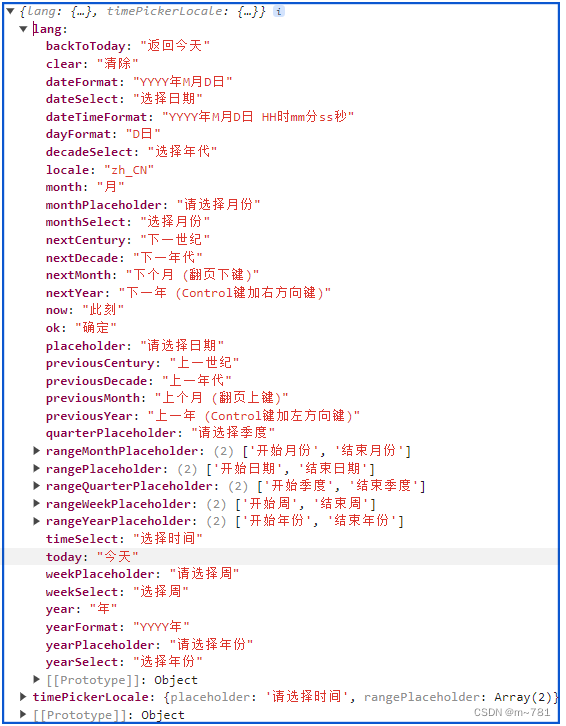Click the previousMonth property row
The height and width of the screenshot is (726, 566).
point(167,398)
